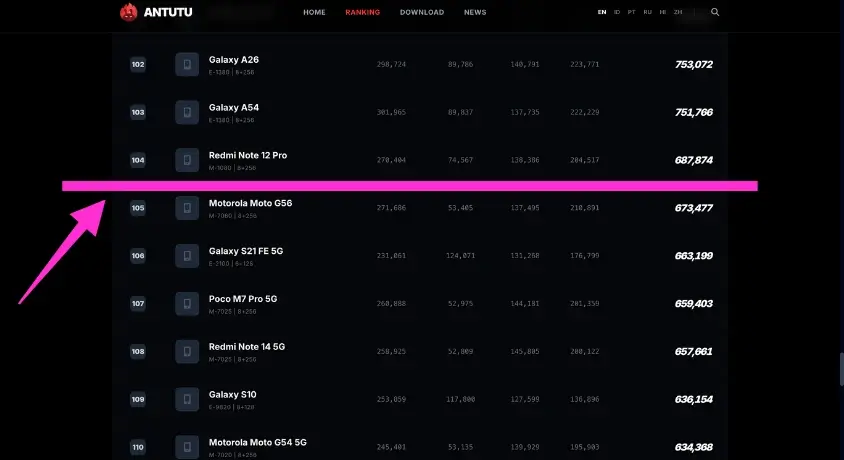The width and height of the screenshot is (844, 460).
Task: Click the Redmi Note 12 Pro phone icon
Action: coord(187,160)
